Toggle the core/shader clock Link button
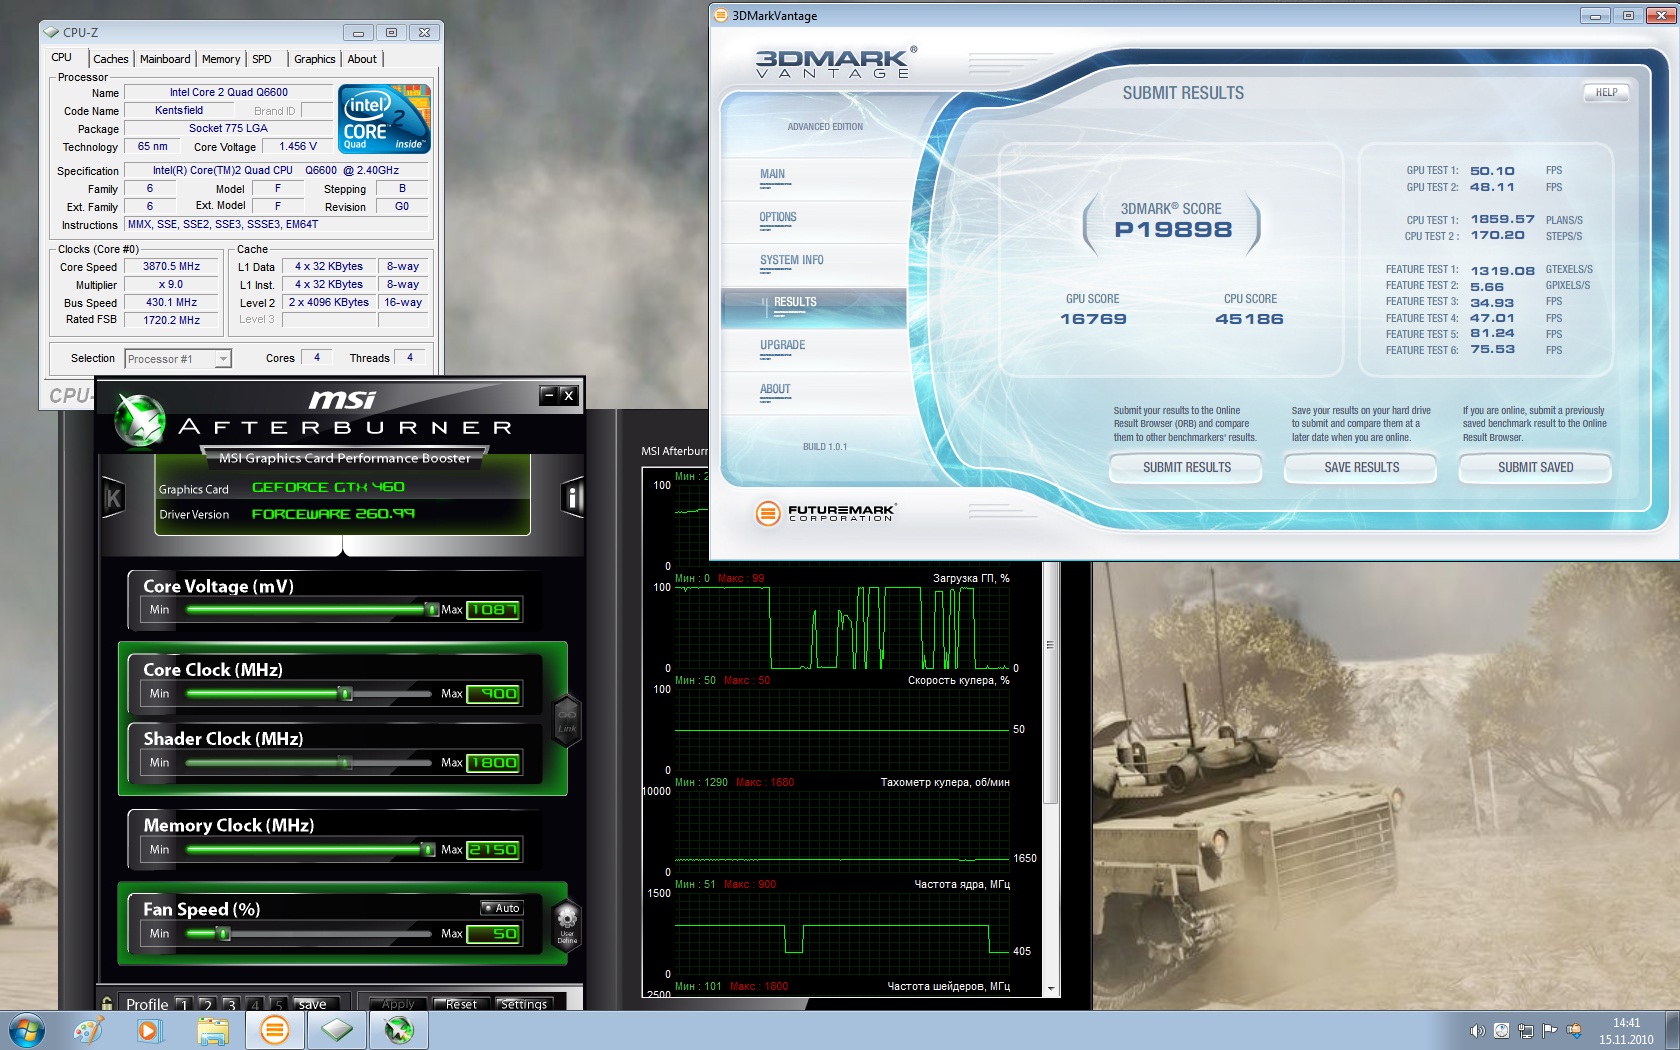This screenshot has width=1680, height=1050. tap(567, 720)
